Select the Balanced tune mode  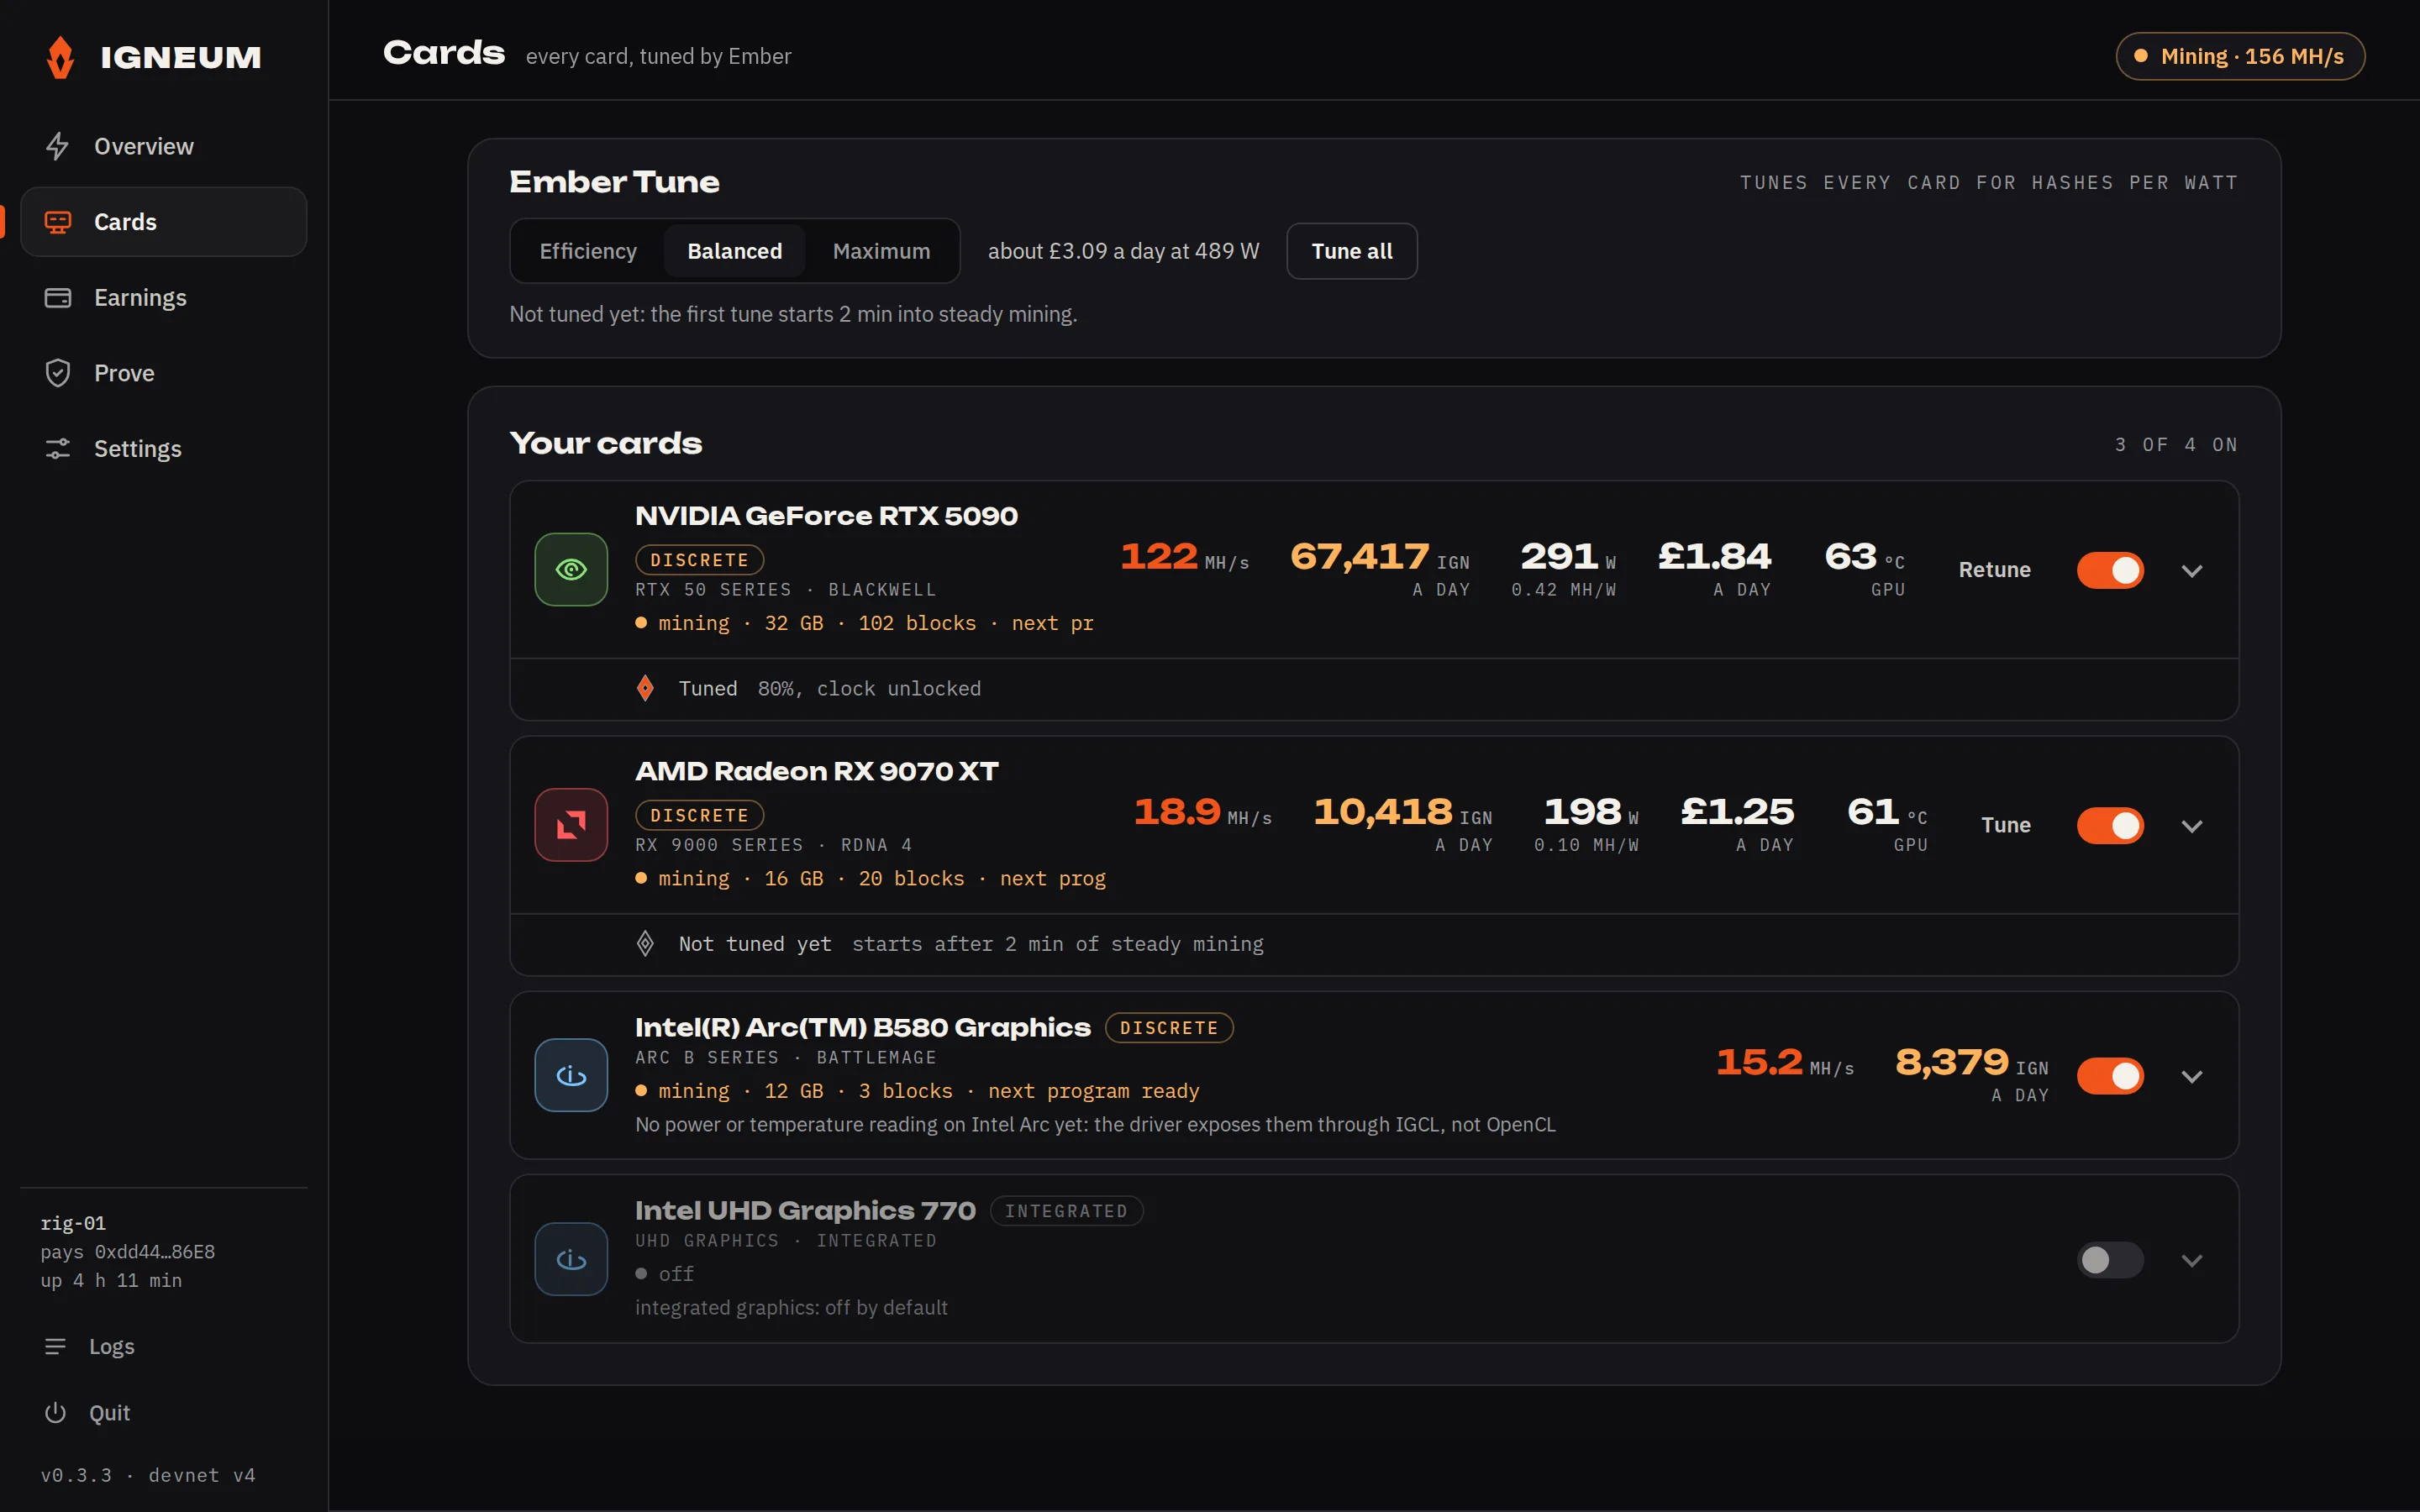[735, 251]
